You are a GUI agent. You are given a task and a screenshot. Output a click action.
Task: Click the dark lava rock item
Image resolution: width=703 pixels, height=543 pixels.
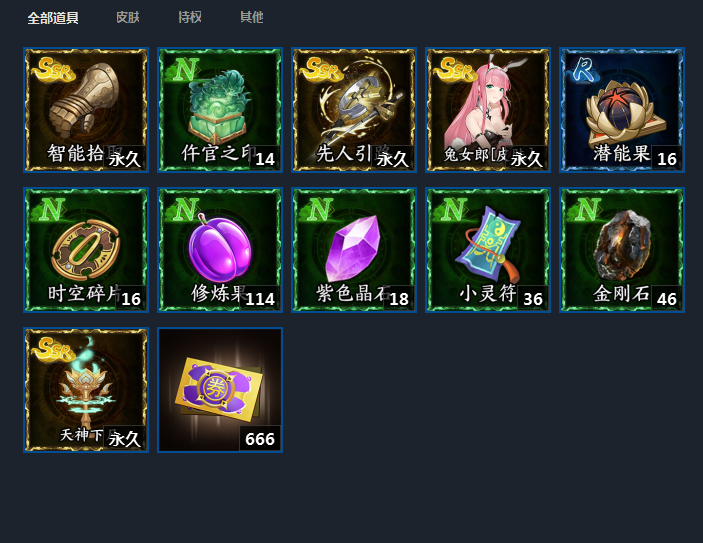click(622, 250)
